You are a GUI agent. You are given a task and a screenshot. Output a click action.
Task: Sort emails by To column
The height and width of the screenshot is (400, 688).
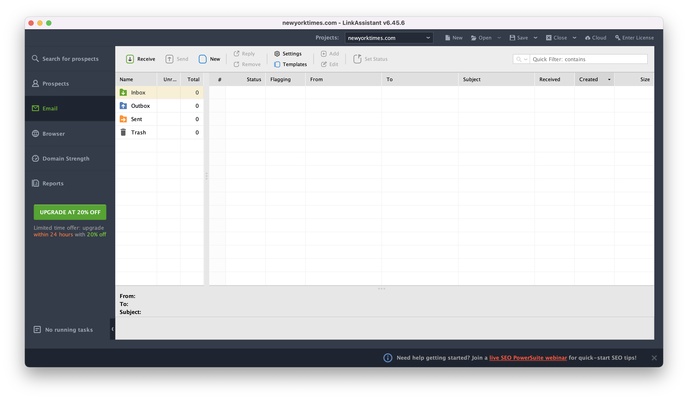coord(420,79)
